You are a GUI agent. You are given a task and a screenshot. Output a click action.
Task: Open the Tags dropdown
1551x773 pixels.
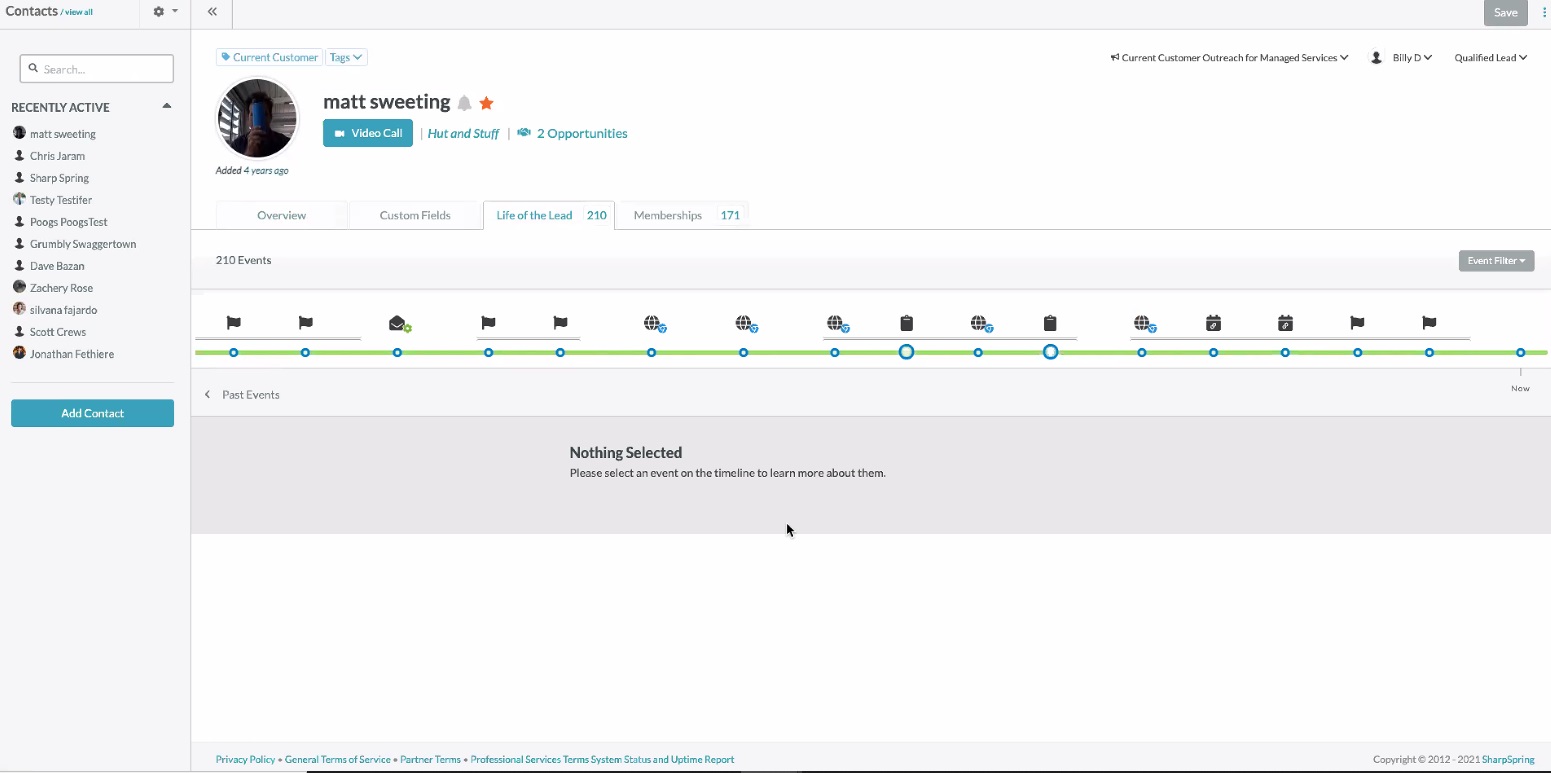pos(346,57)
